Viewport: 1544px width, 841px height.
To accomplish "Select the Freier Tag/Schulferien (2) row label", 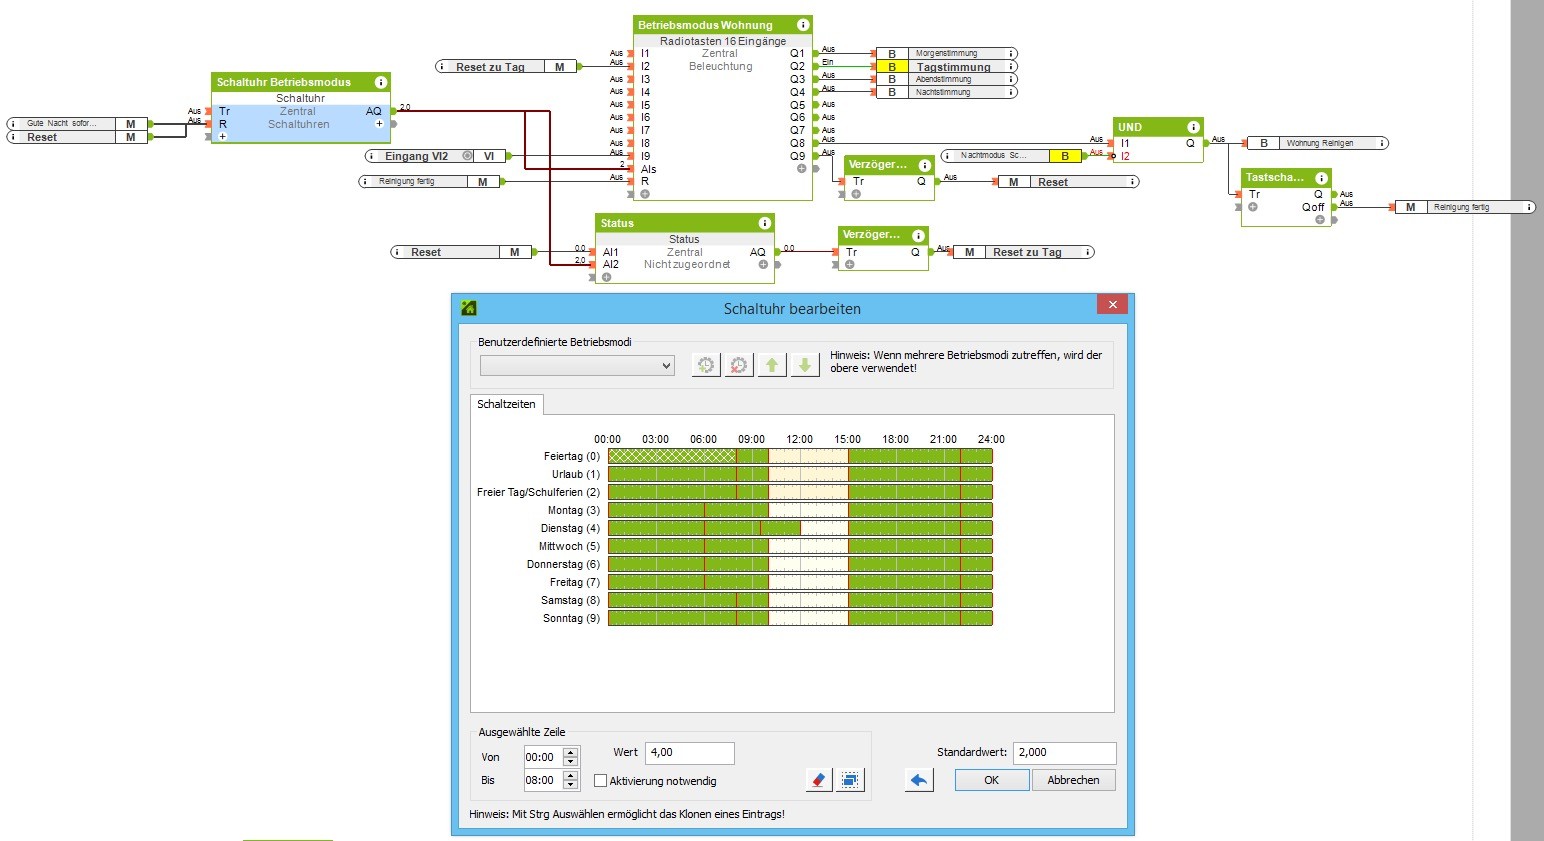I will tap(538, 492).
